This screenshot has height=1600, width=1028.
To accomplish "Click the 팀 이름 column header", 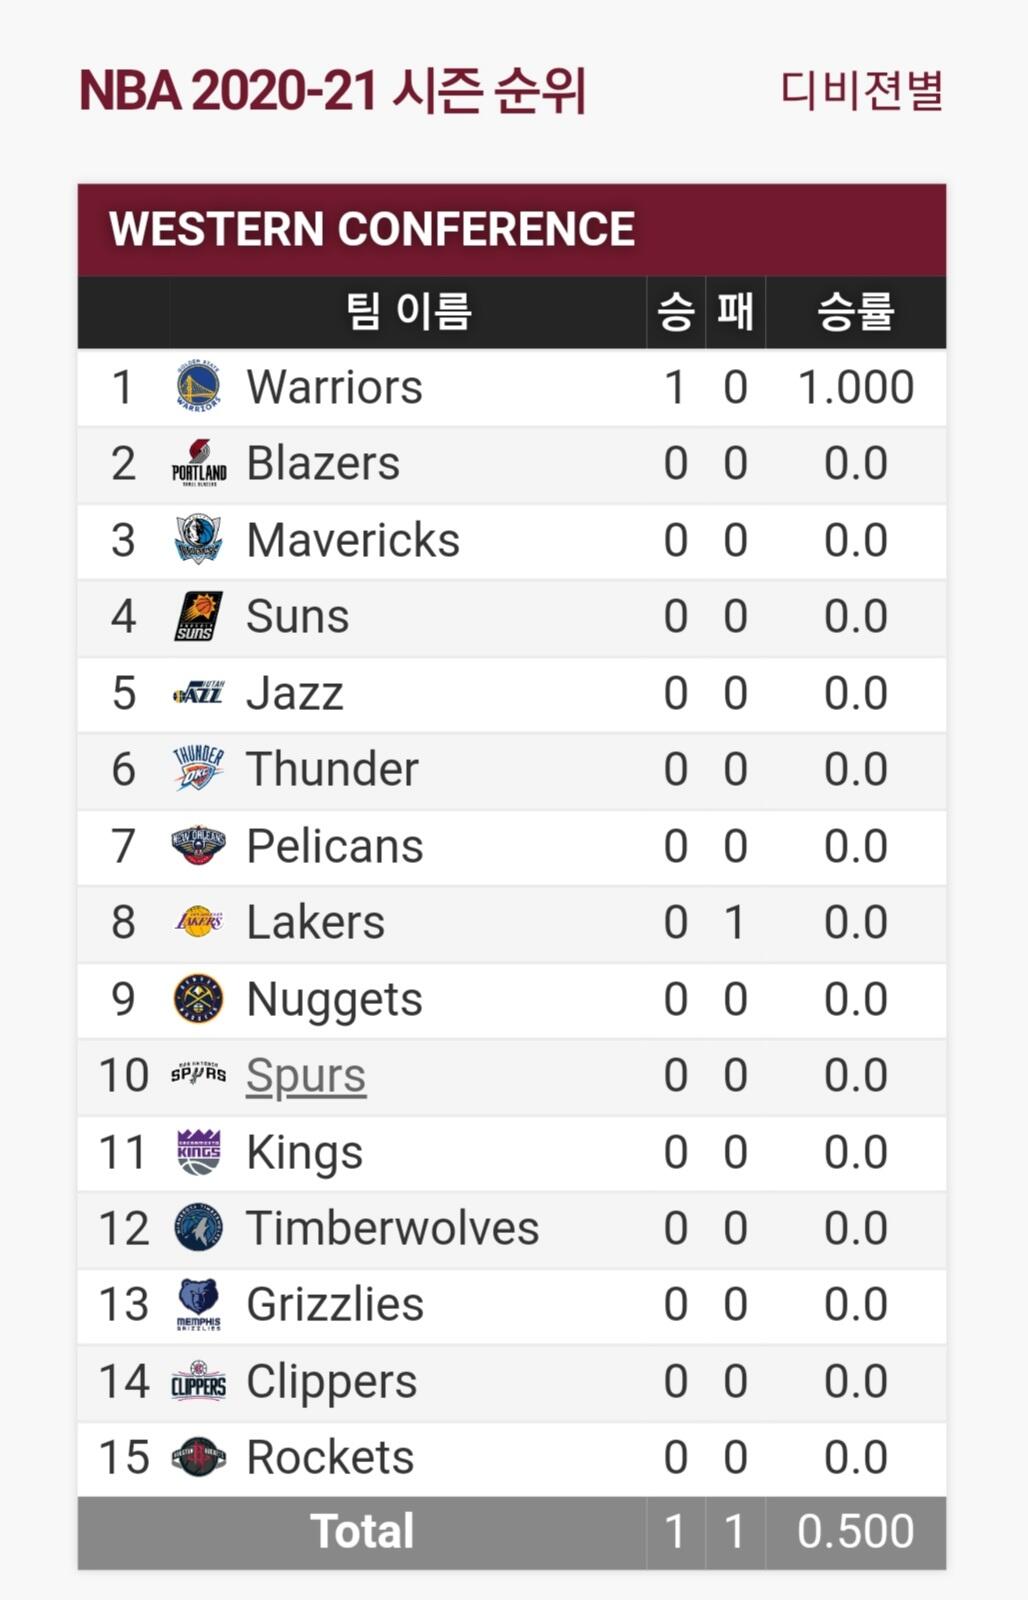I will tap(408, 312).
